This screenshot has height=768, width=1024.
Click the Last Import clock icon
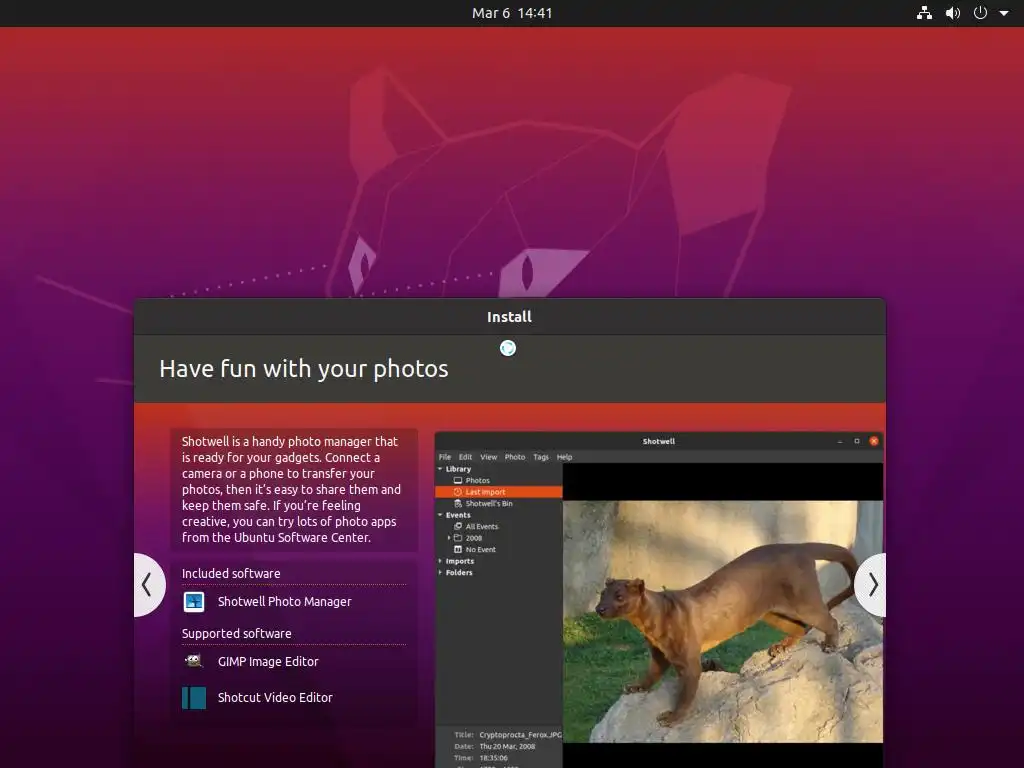tap(458, 492)
